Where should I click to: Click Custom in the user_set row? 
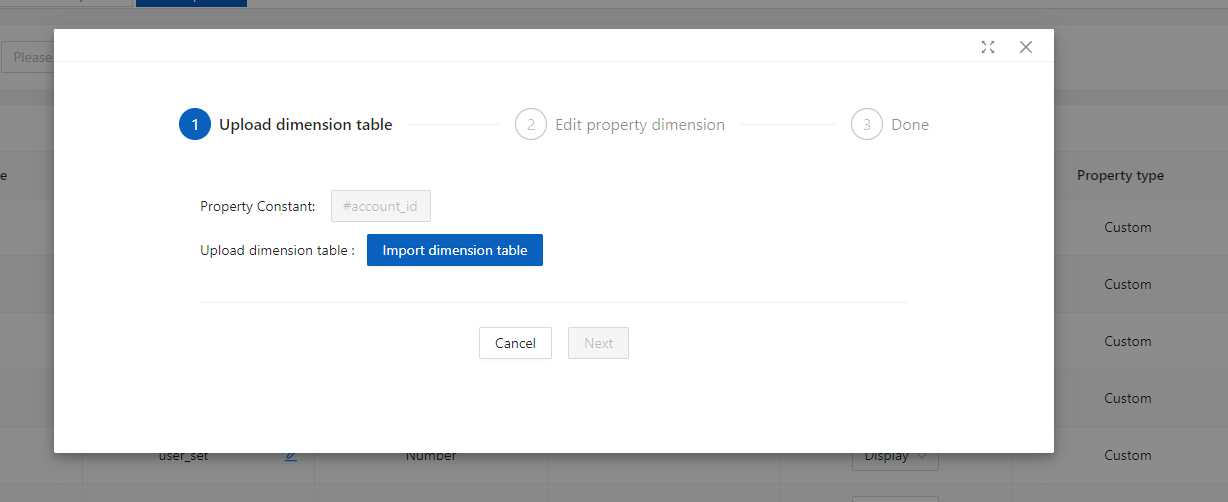(1128, 455)
